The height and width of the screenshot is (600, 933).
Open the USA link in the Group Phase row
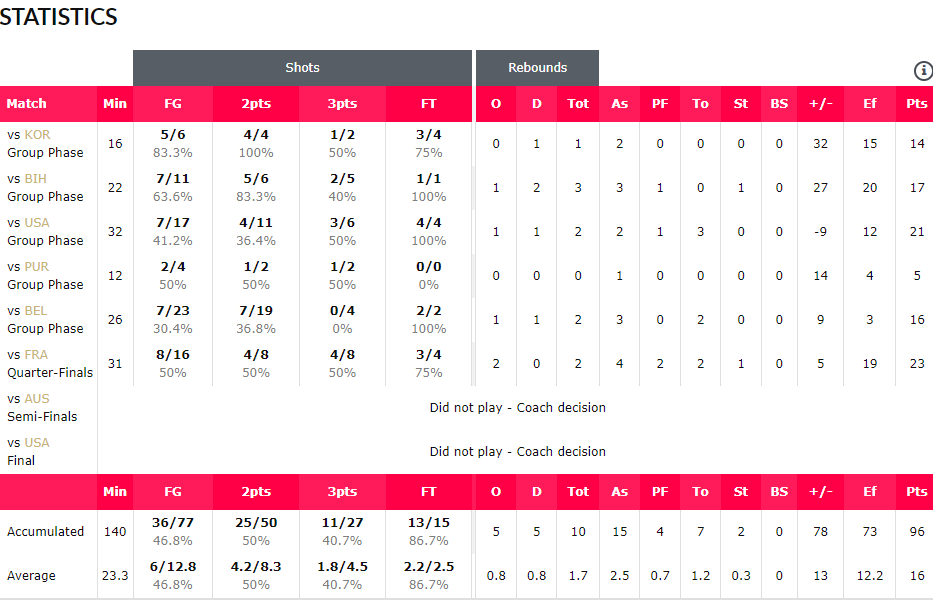[37, 223]
